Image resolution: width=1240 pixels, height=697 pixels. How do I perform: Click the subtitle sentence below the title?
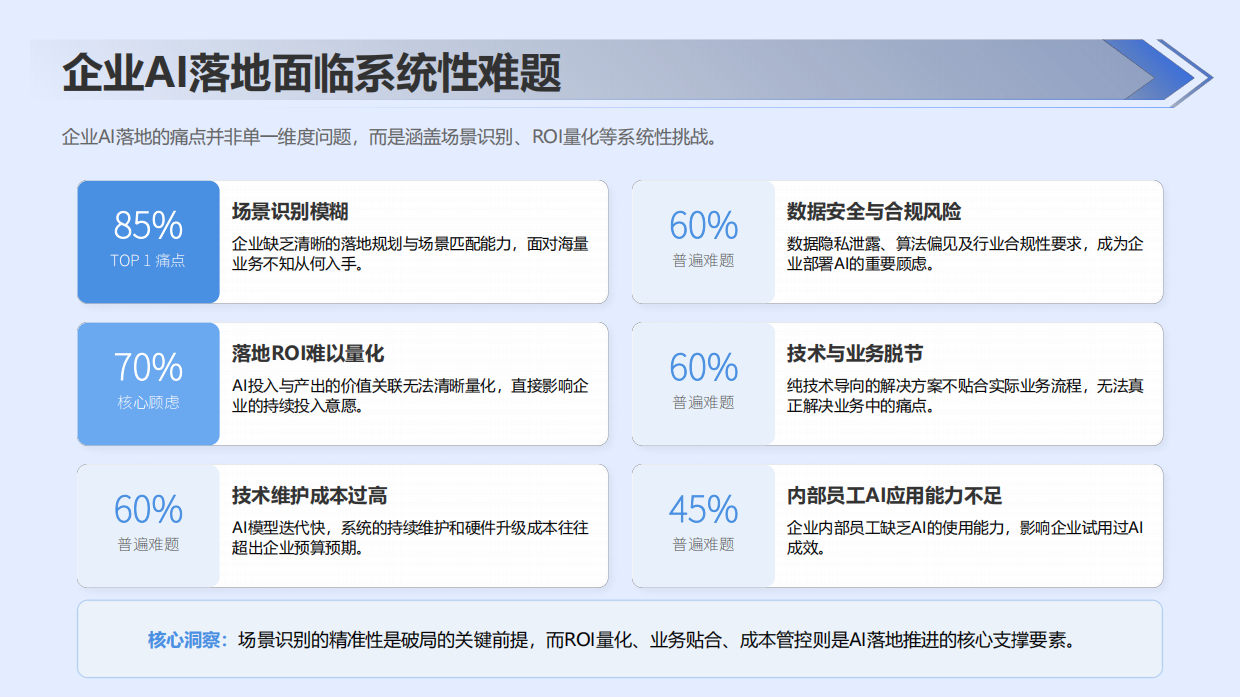coord(389,137)
